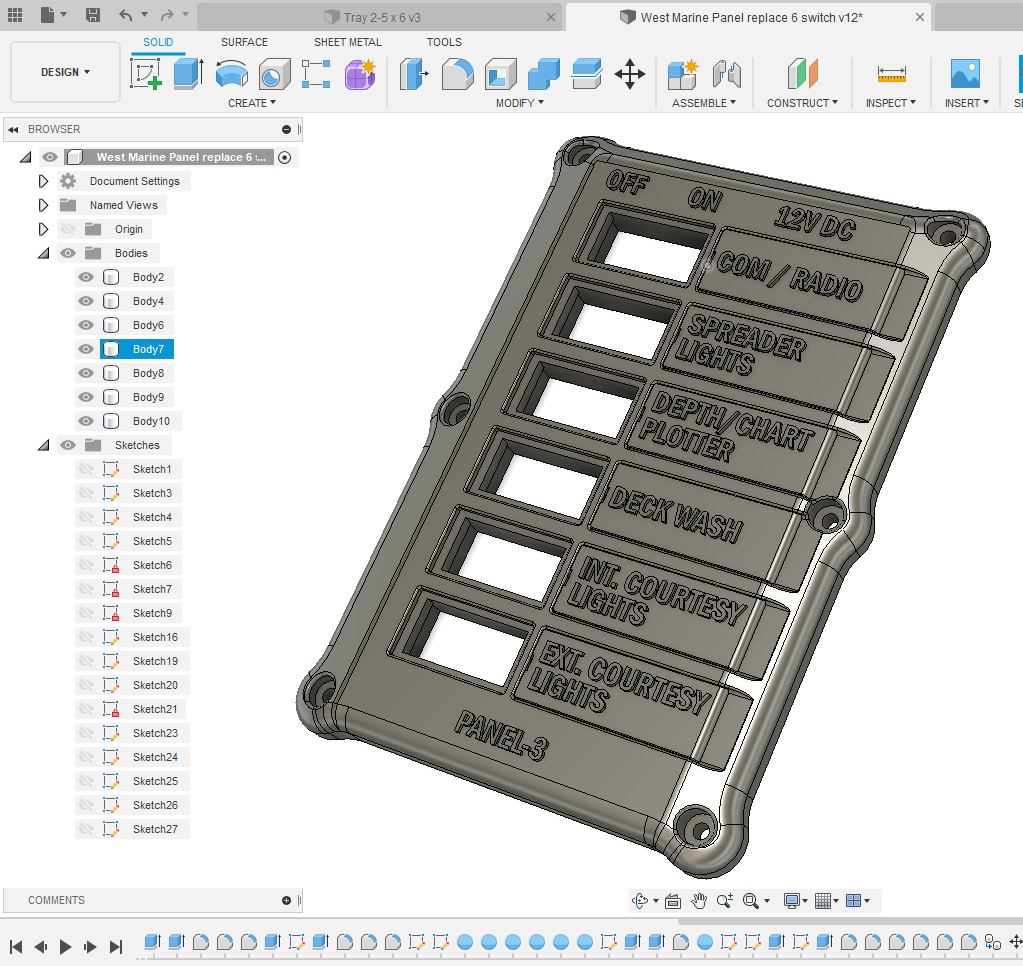The height and width of the screenshot is (966, 1023).
Task: Expand the Document Settings node
Action: tap(43, 181)
